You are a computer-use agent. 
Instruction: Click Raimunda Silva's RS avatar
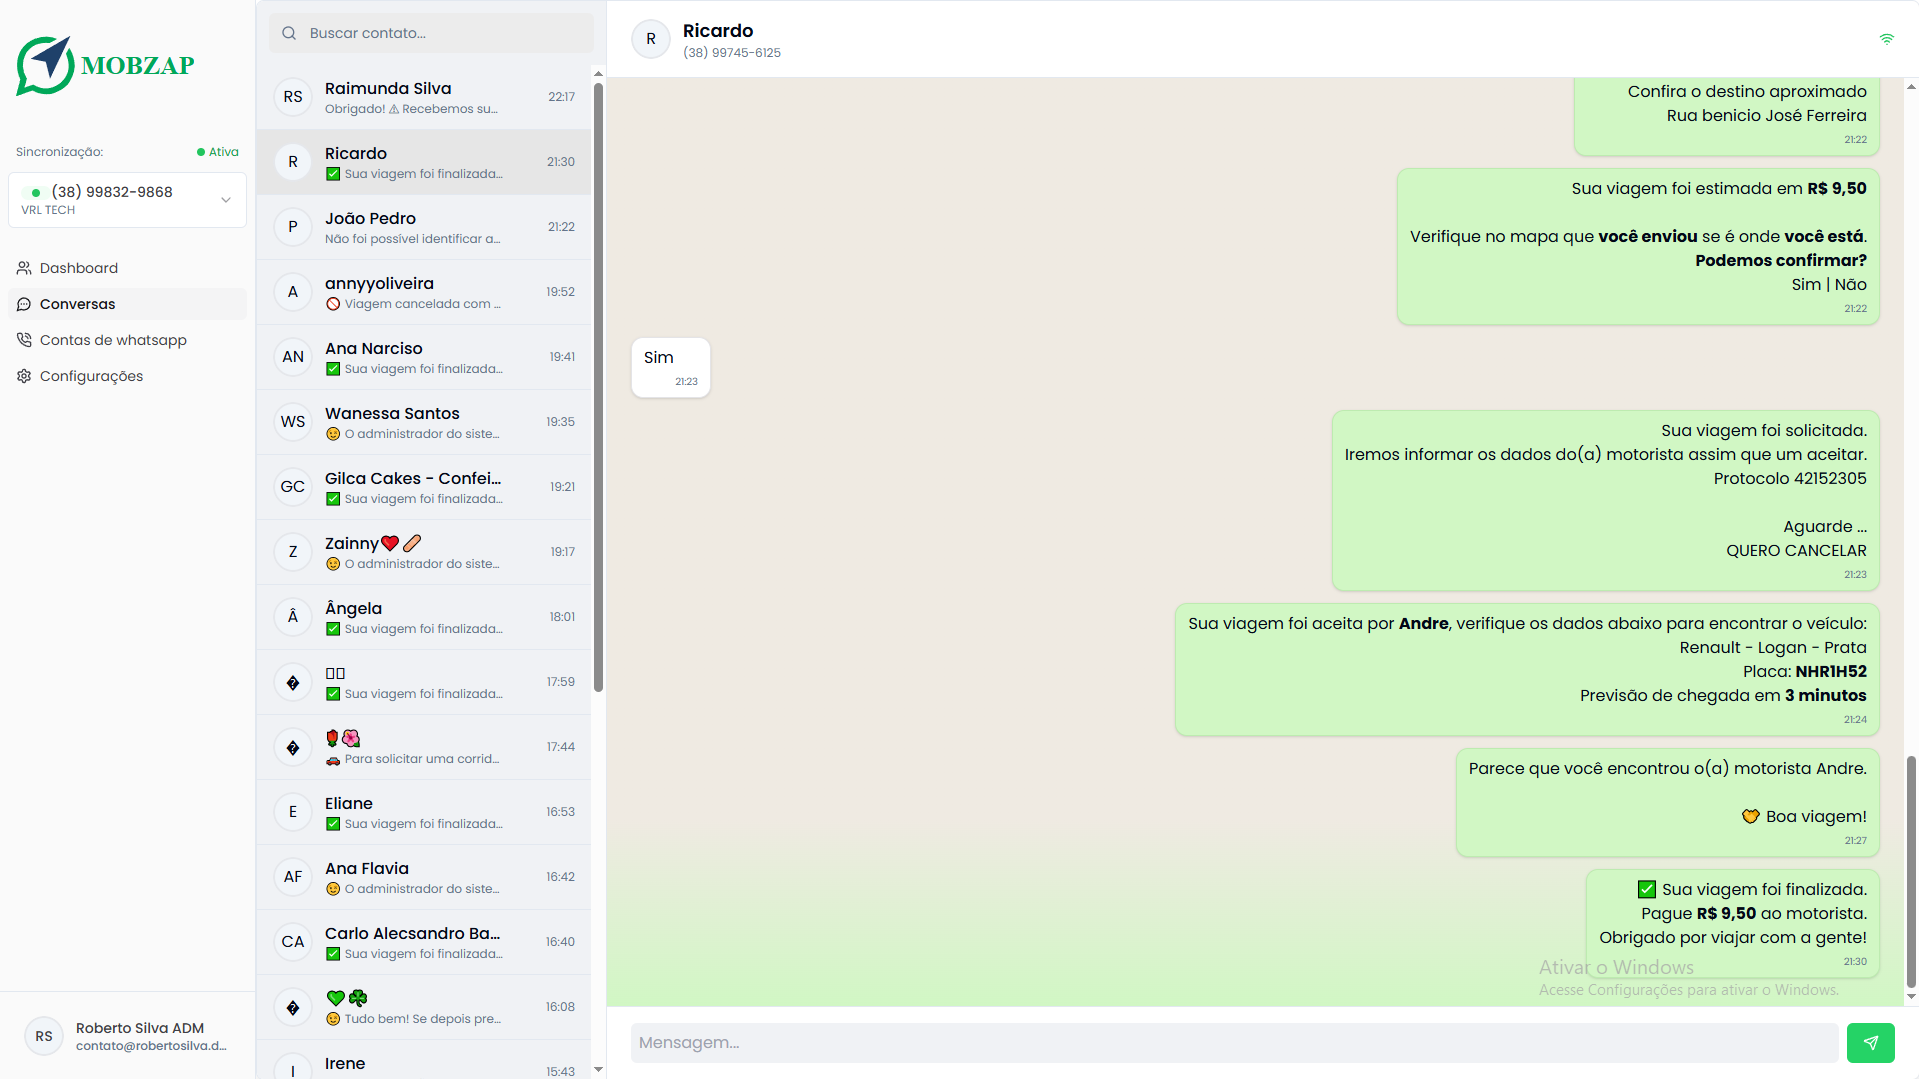[292, 97]
